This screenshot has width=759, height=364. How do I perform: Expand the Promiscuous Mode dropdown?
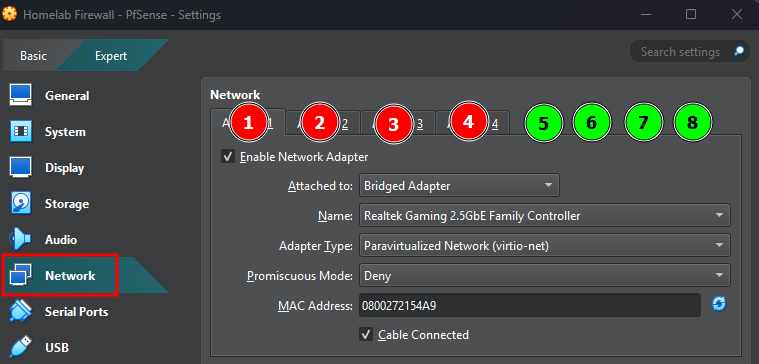[x=545, y=276]
